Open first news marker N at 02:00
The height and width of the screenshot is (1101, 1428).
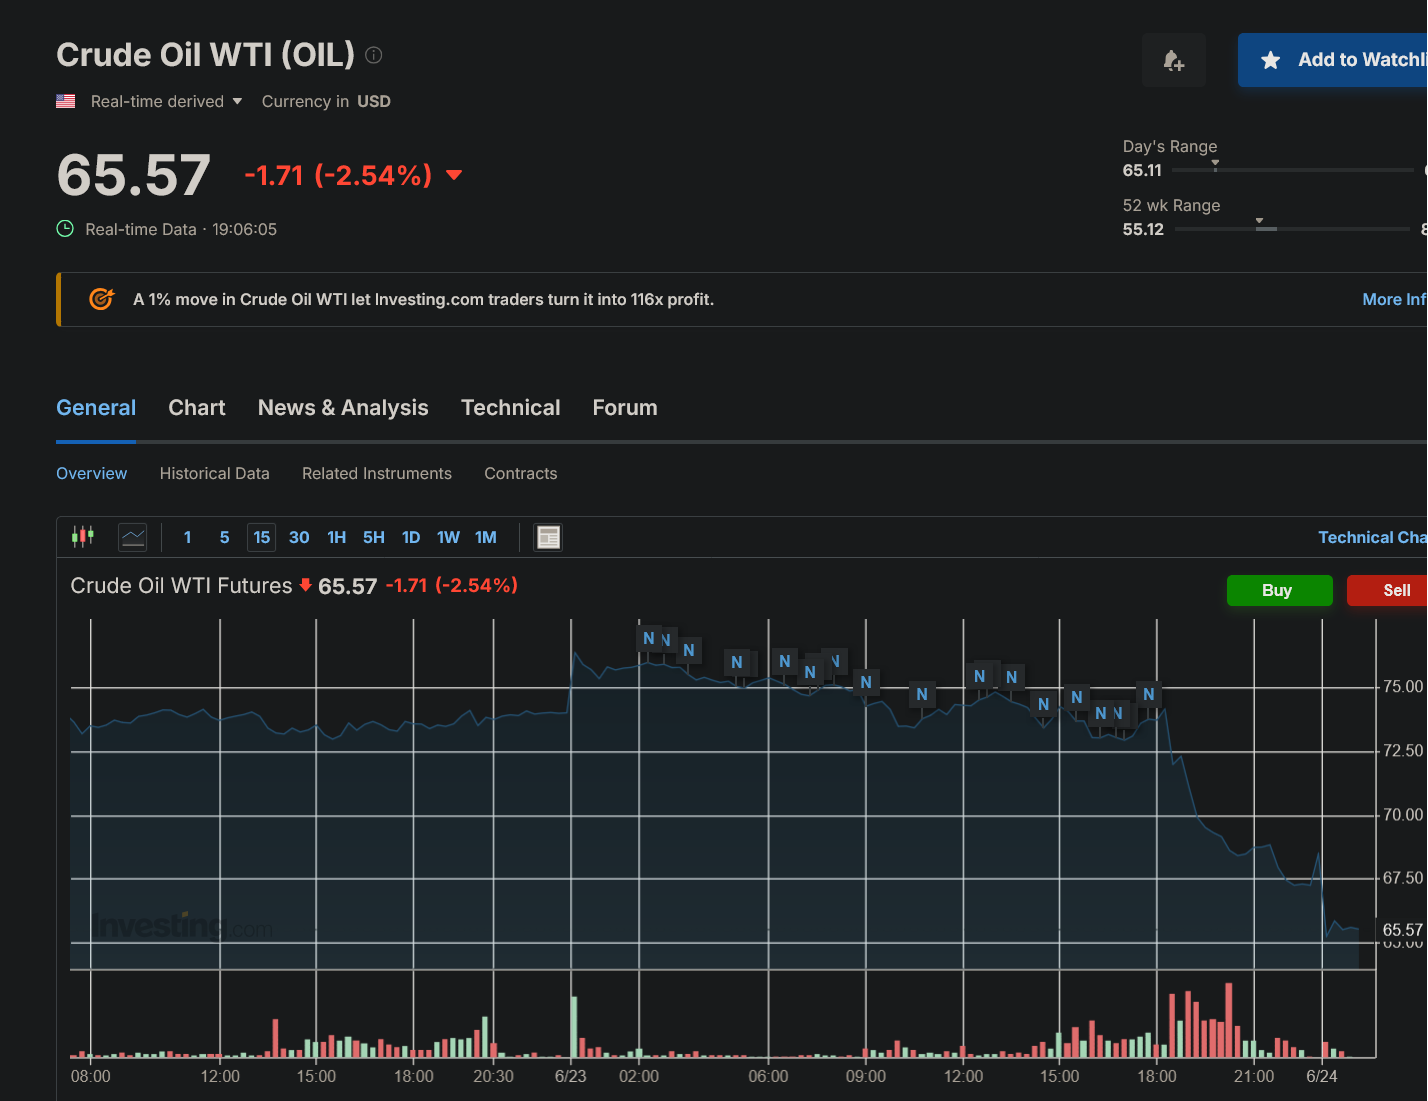point(649,638)
